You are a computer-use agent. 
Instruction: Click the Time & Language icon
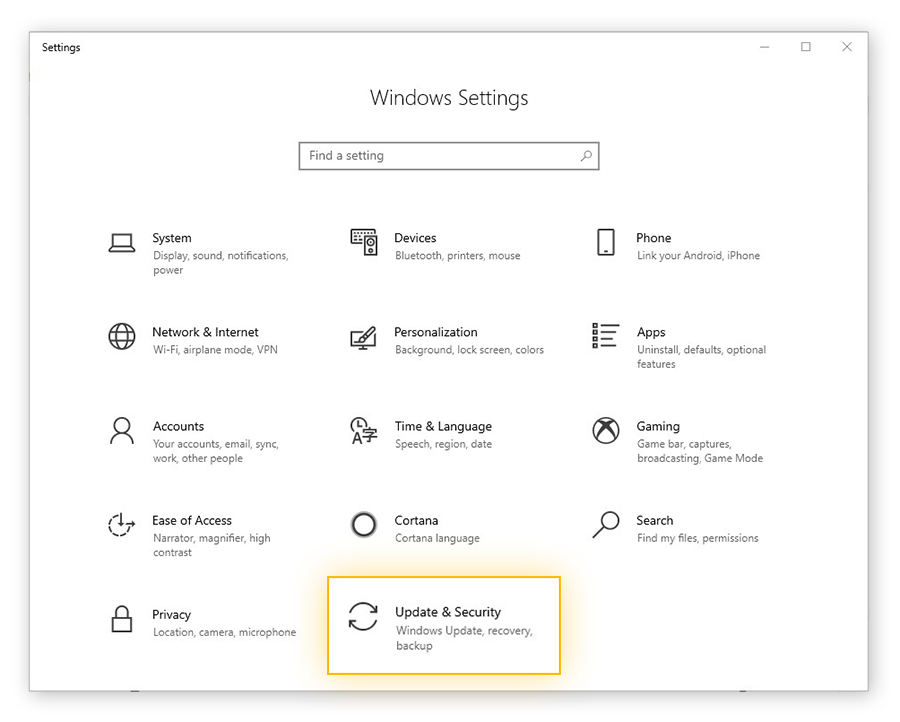point(363,431)
